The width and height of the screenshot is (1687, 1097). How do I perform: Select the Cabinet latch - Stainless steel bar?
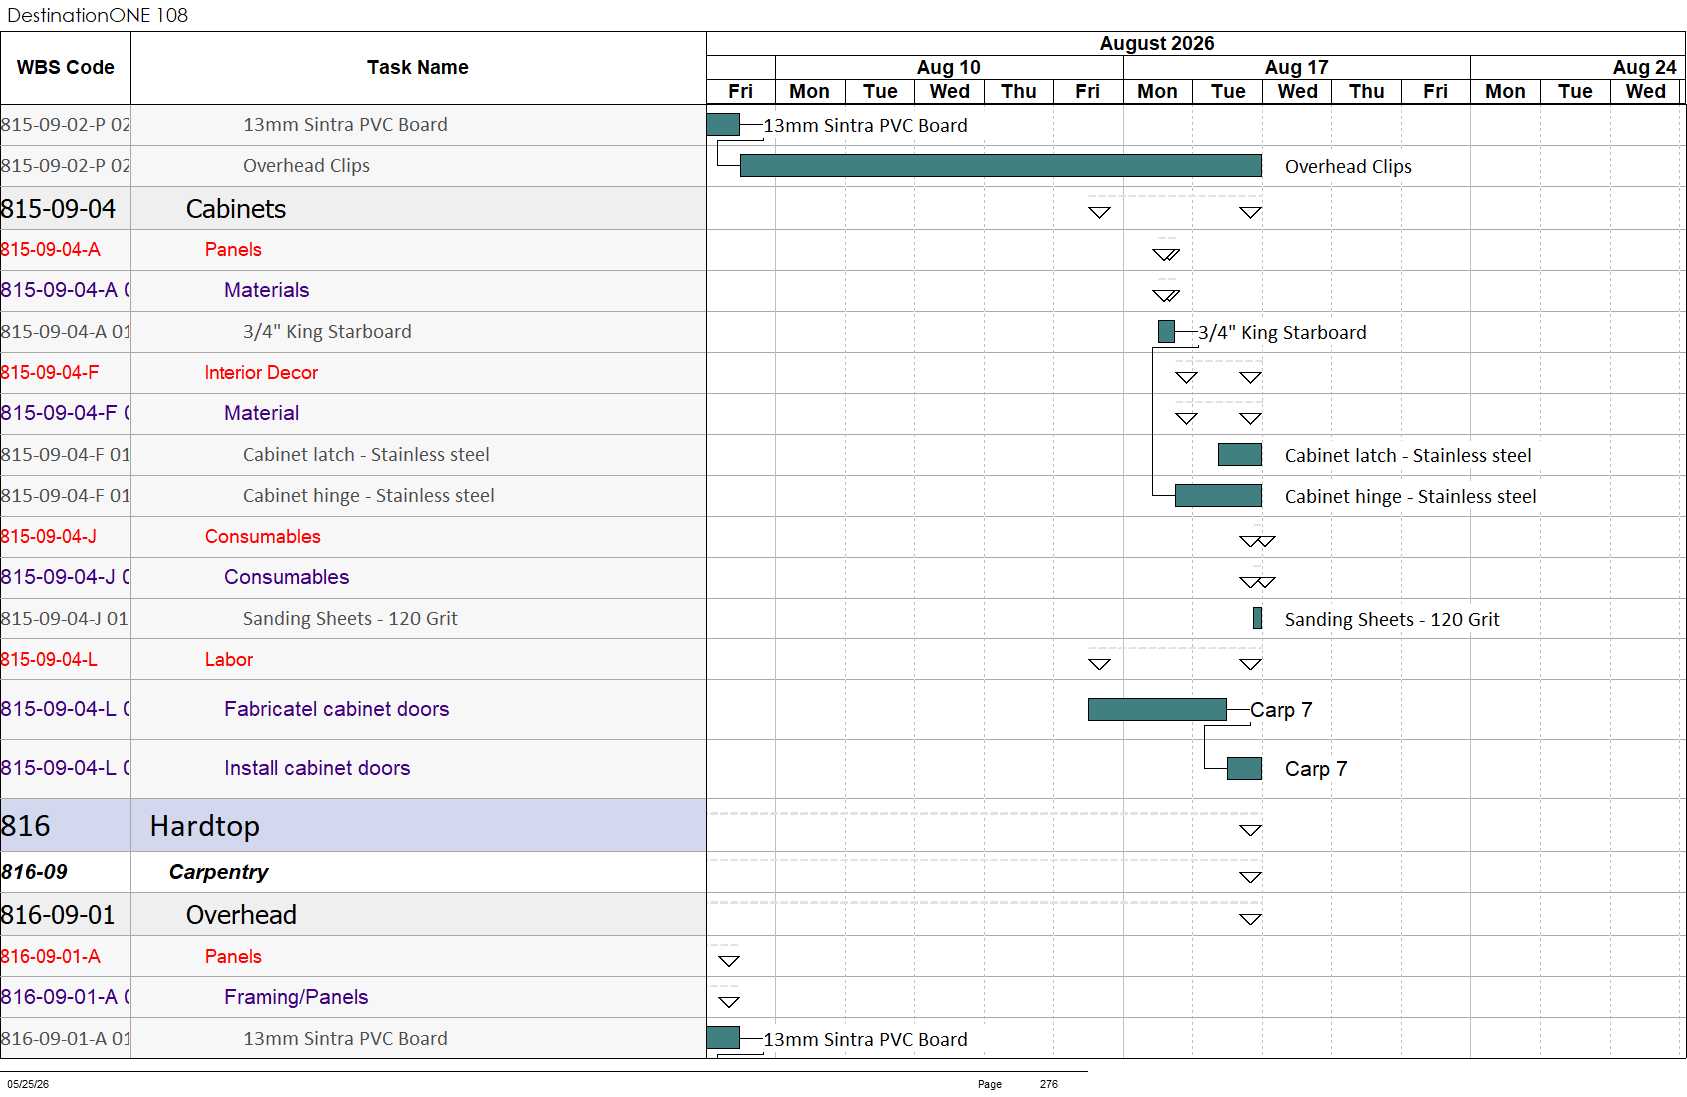[1240, 455]
